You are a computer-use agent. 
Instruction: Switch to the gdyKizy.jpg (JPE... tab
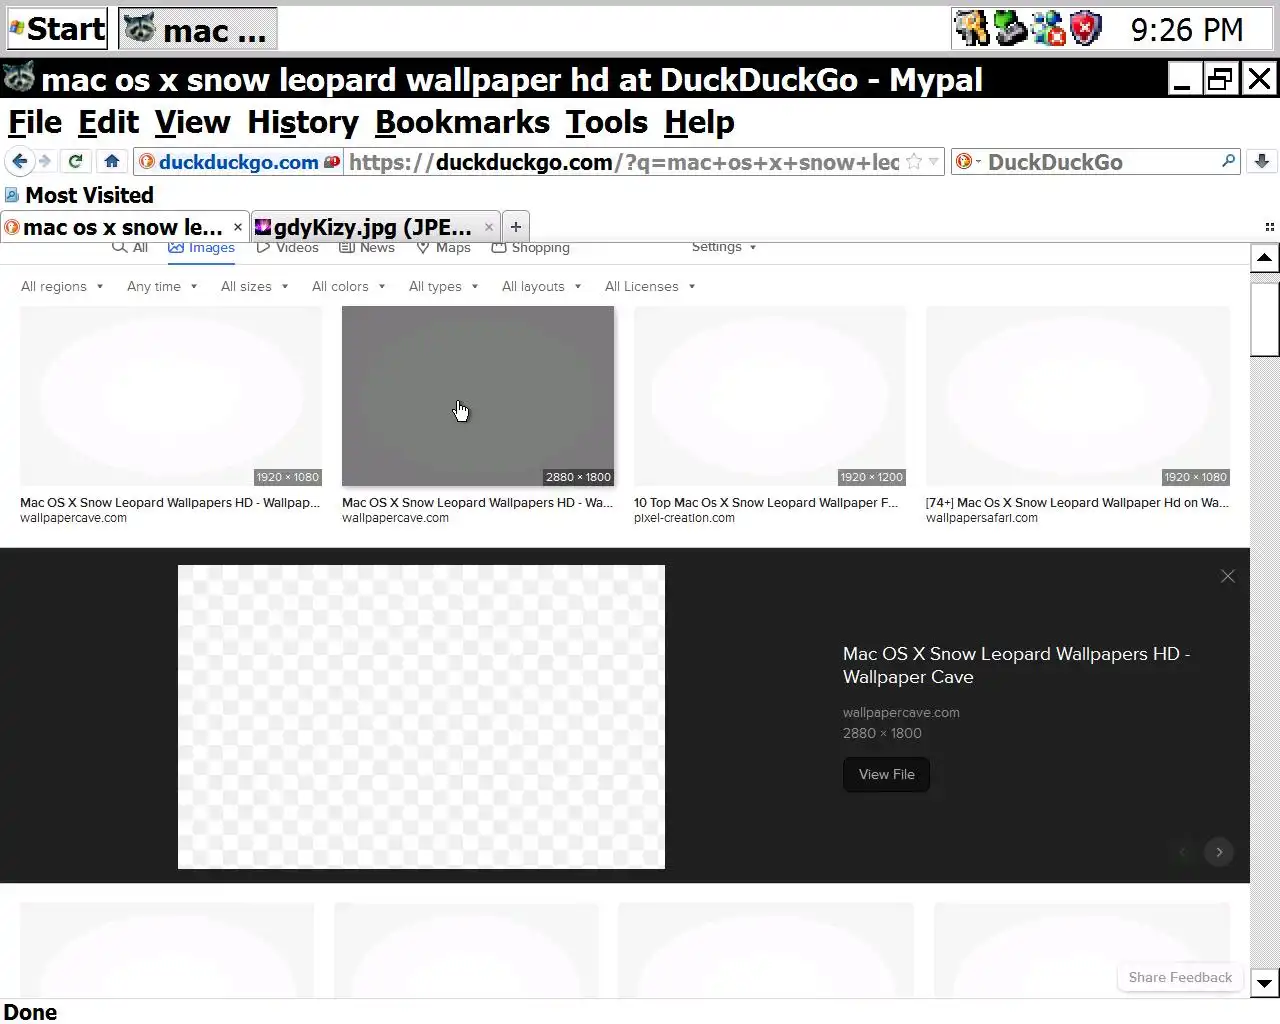coord(374,227)
